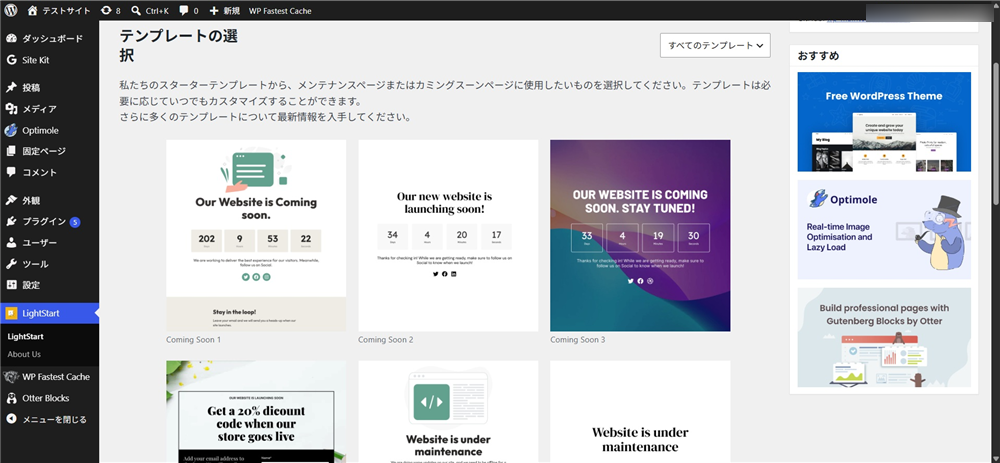This screenshot has height=463, width=1000.
Task: Click the 固定ページ pages icon
Action: coord(11,151)
